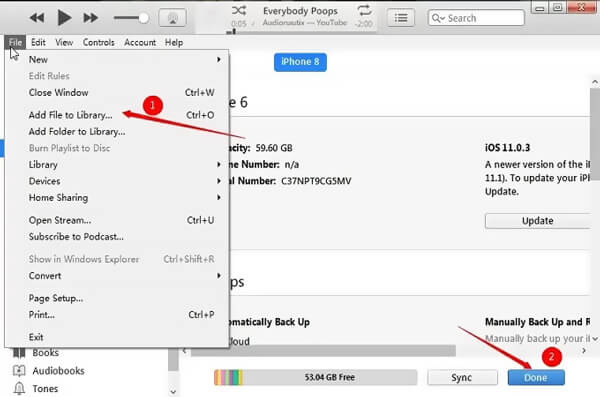Click the search magnifier dropdown icon
The height and width of the screenshot is (397, 600).
(x=438, y=18)
